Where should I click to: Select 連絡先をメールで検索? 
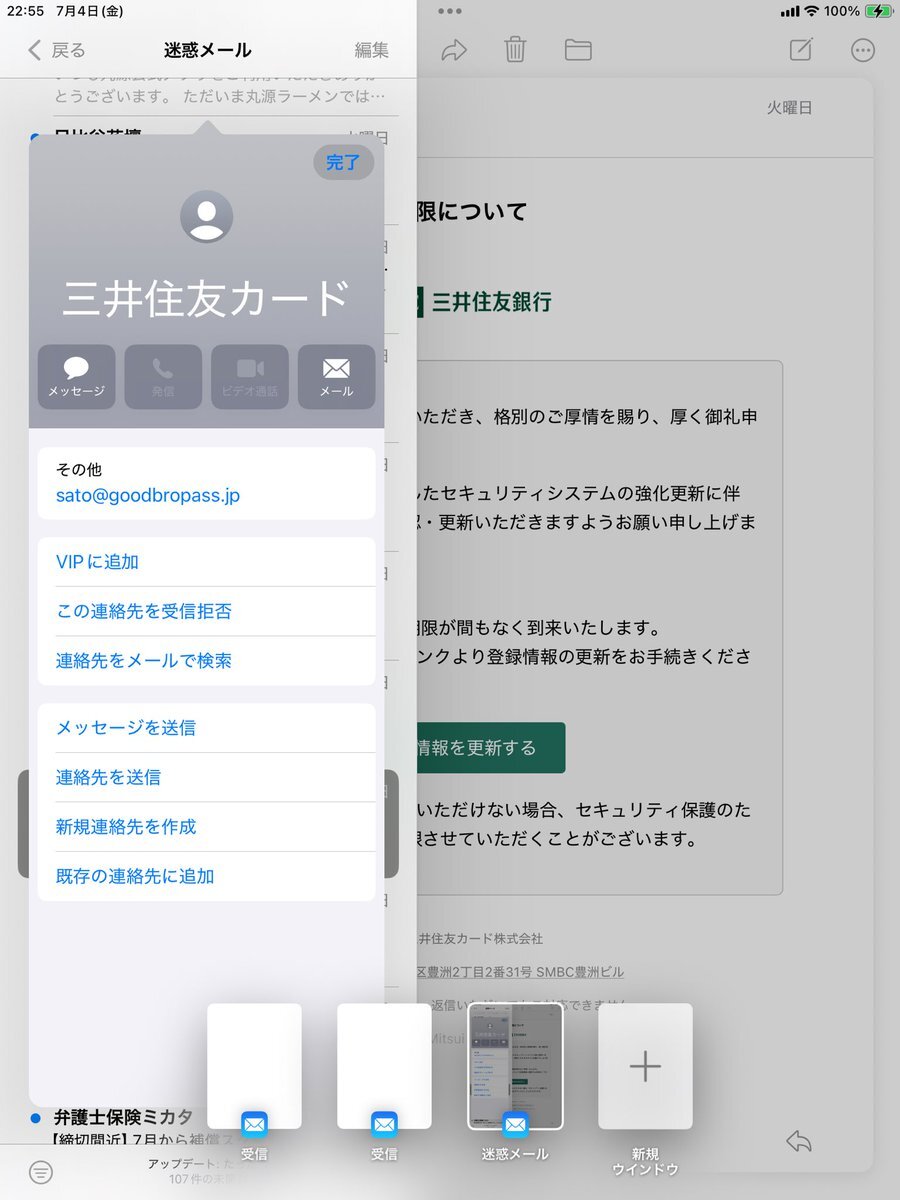coord(207,661)
